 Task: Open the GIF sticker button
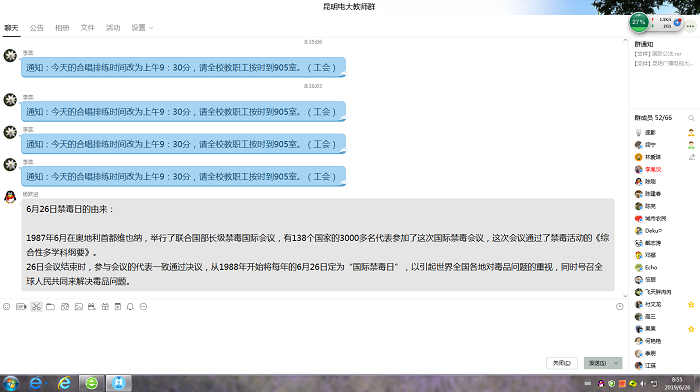click(x=21, y=307)
